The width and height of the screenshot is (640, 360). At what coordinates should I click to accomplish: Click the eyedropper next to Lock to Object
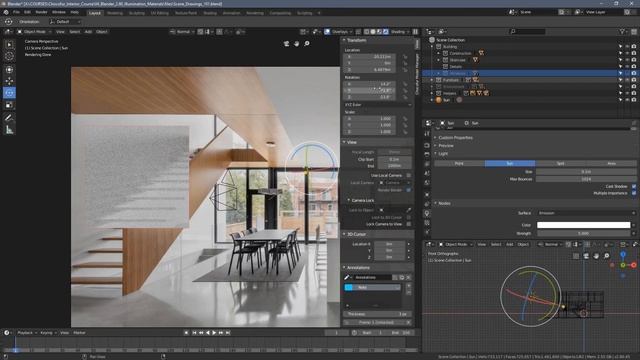click(x=409, y=210)
